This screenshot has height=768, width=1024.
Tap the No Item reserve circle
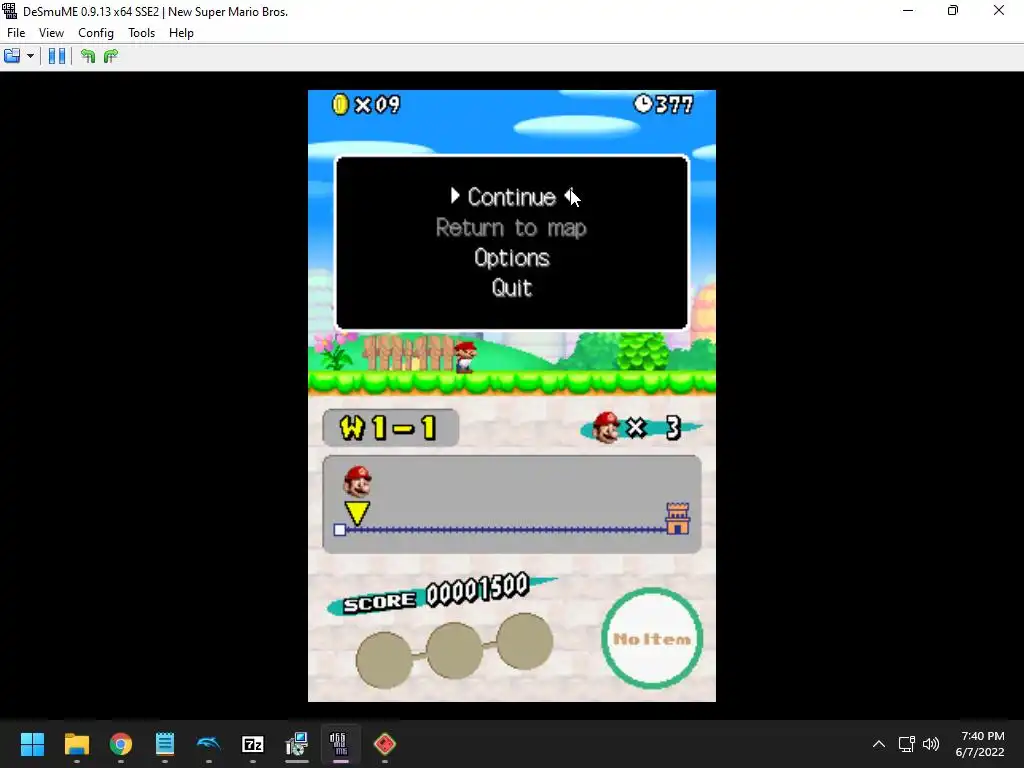coord(652,638)
